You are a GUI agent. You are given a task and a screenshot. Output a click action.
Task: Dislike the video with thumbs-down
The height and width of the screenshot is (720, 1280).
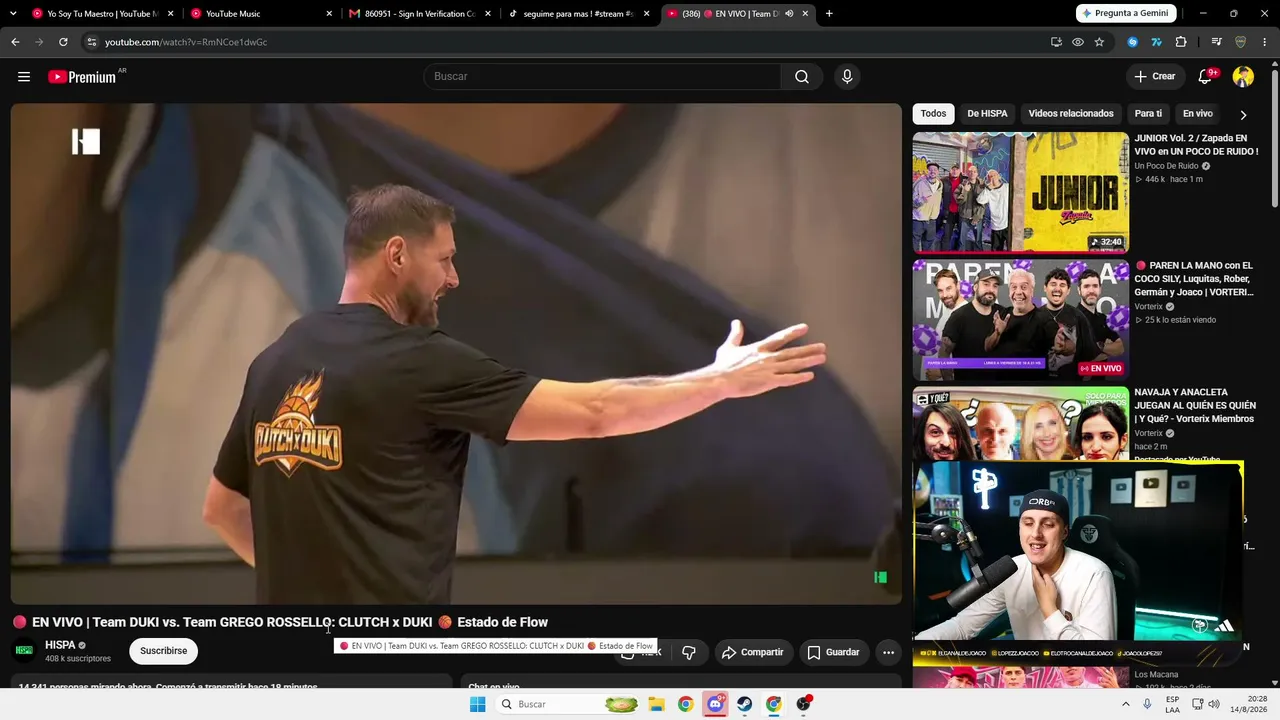pos(689,652)
